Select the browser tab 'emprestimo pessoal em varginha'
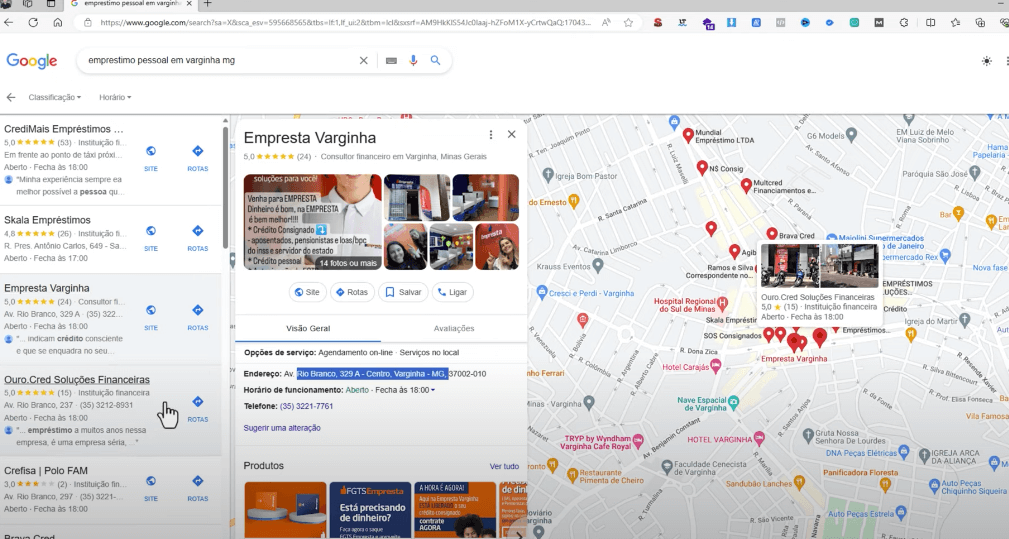 tap(131, 4)
